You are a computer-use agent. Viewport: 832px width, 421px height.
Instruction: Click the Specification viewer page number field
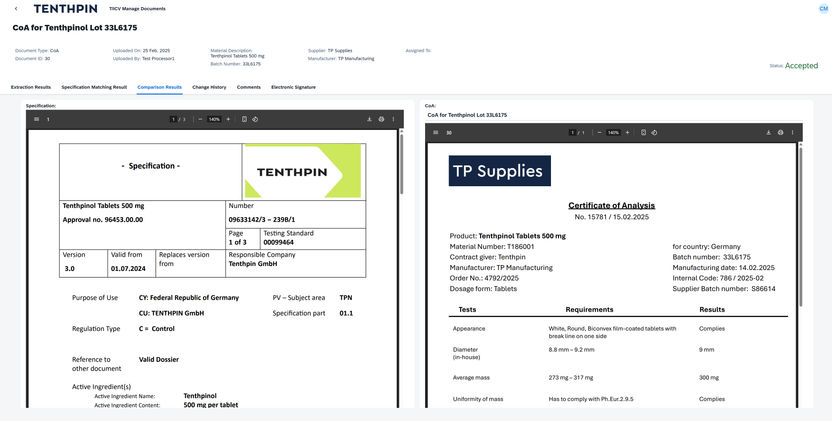click(x=173, y=119)
